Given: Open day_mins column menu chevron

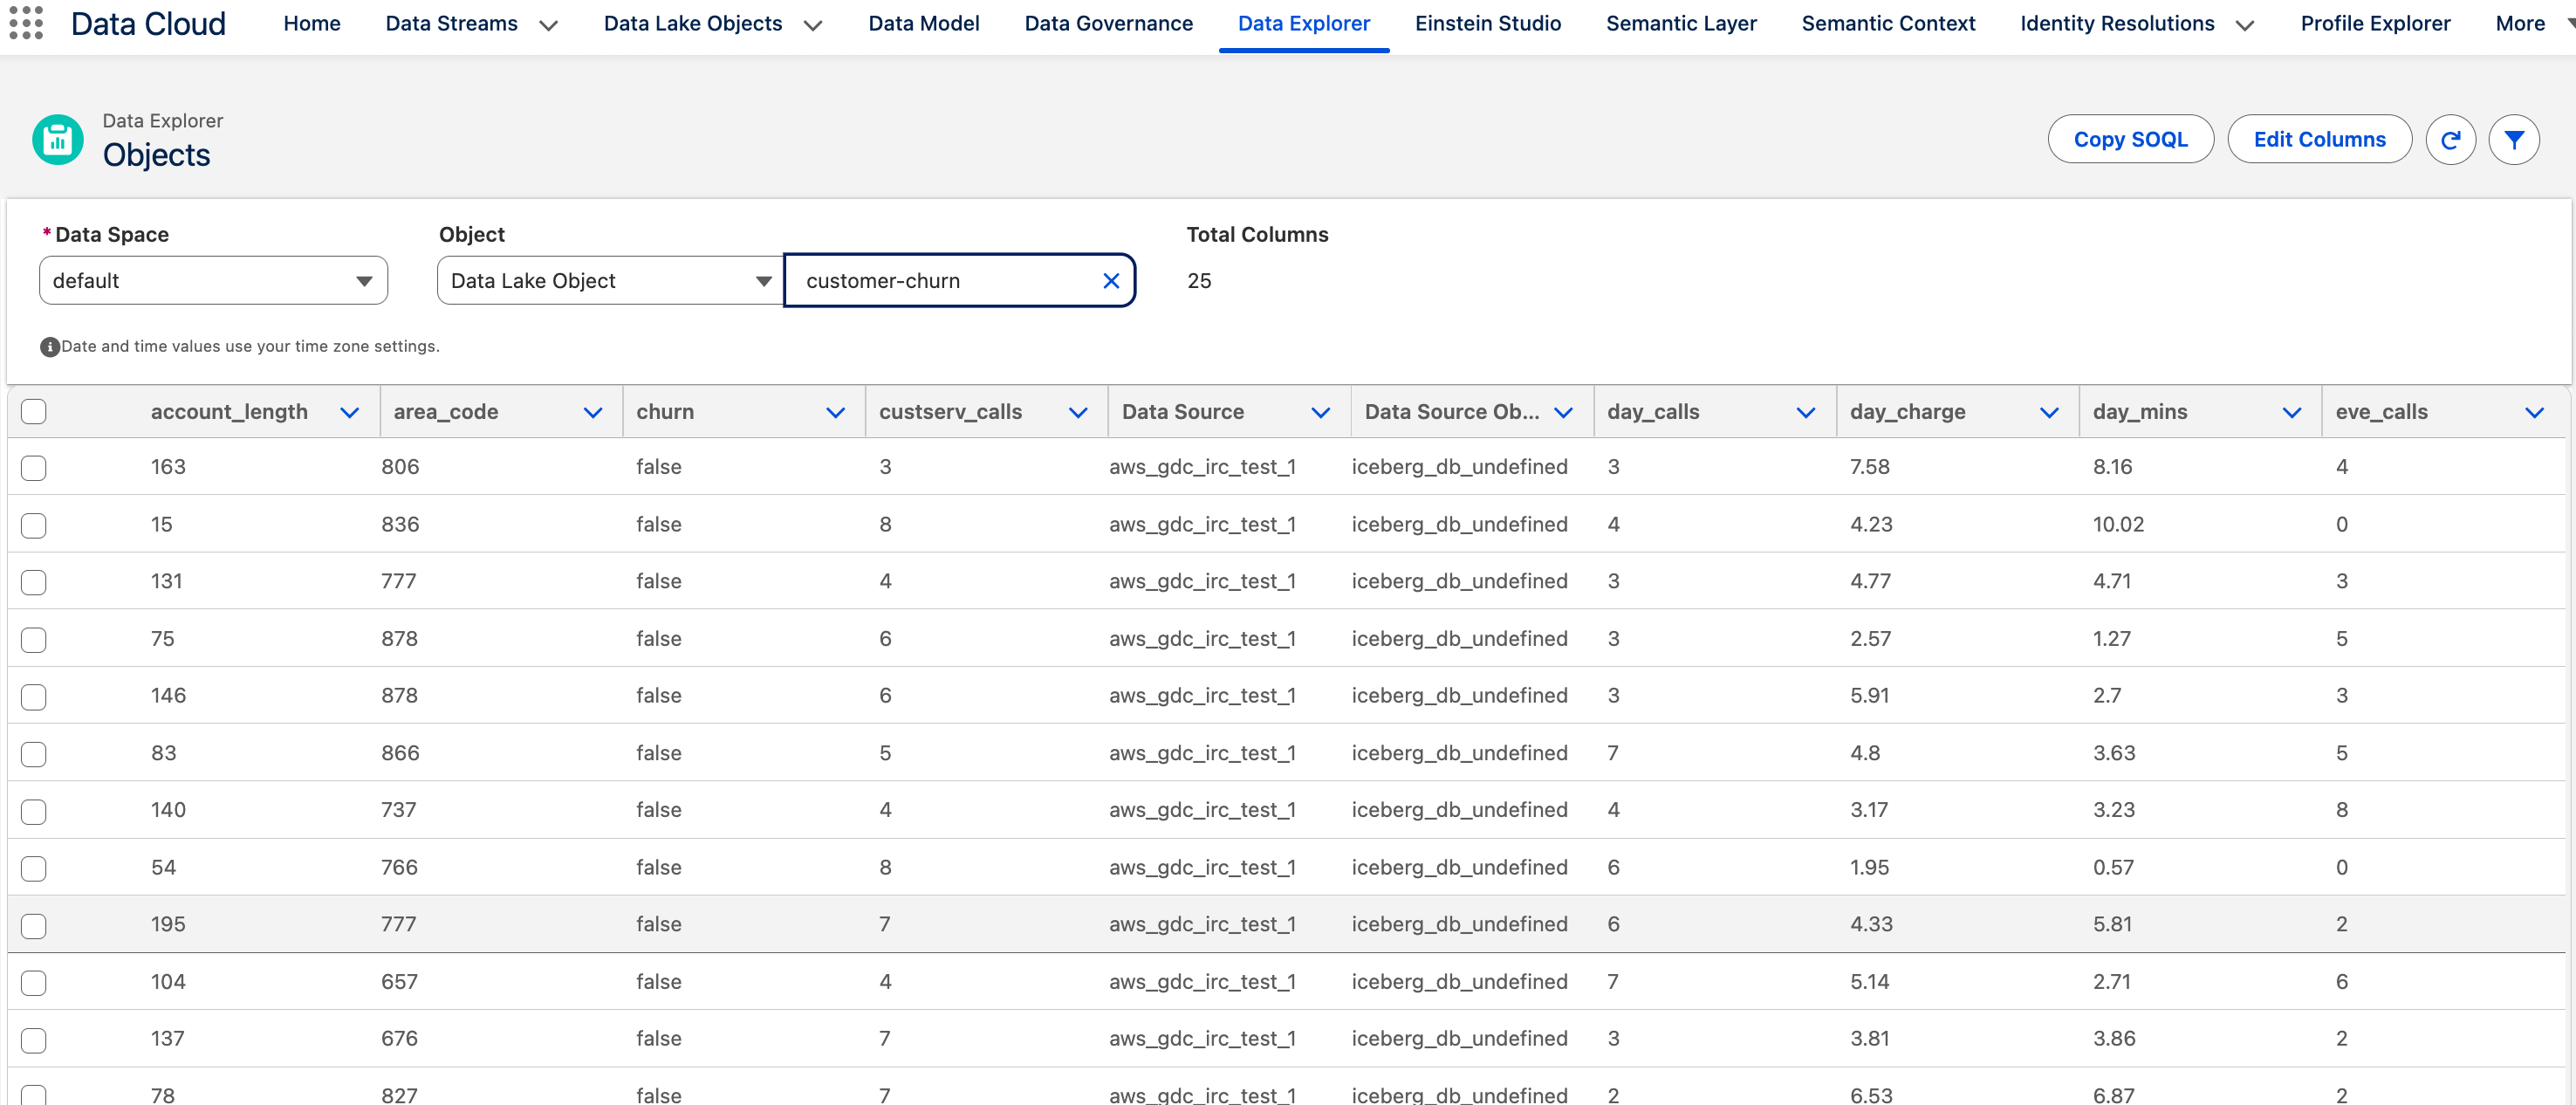Looking at the screenshot, I should click(2292, 413).
